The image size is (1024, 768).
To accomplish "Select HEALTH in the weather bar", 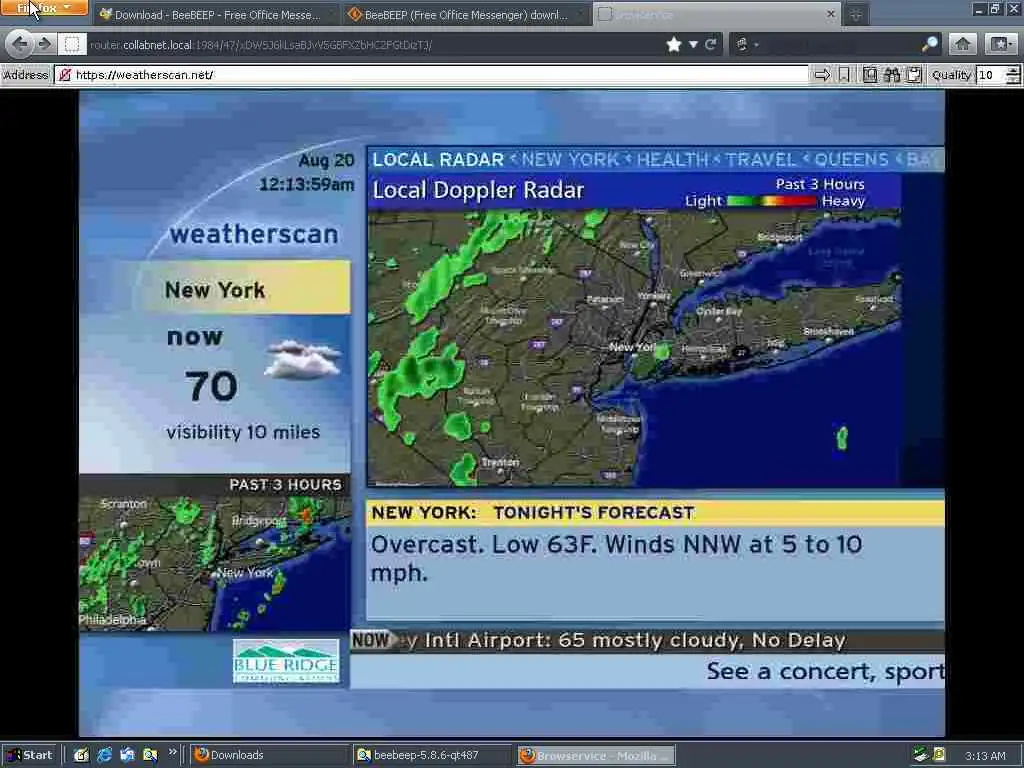I will [x=672, y=160].
